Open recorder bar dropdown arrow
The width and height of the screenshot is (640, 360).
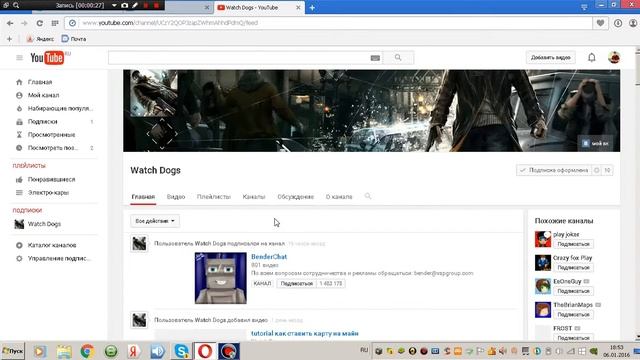pos(114,5)
